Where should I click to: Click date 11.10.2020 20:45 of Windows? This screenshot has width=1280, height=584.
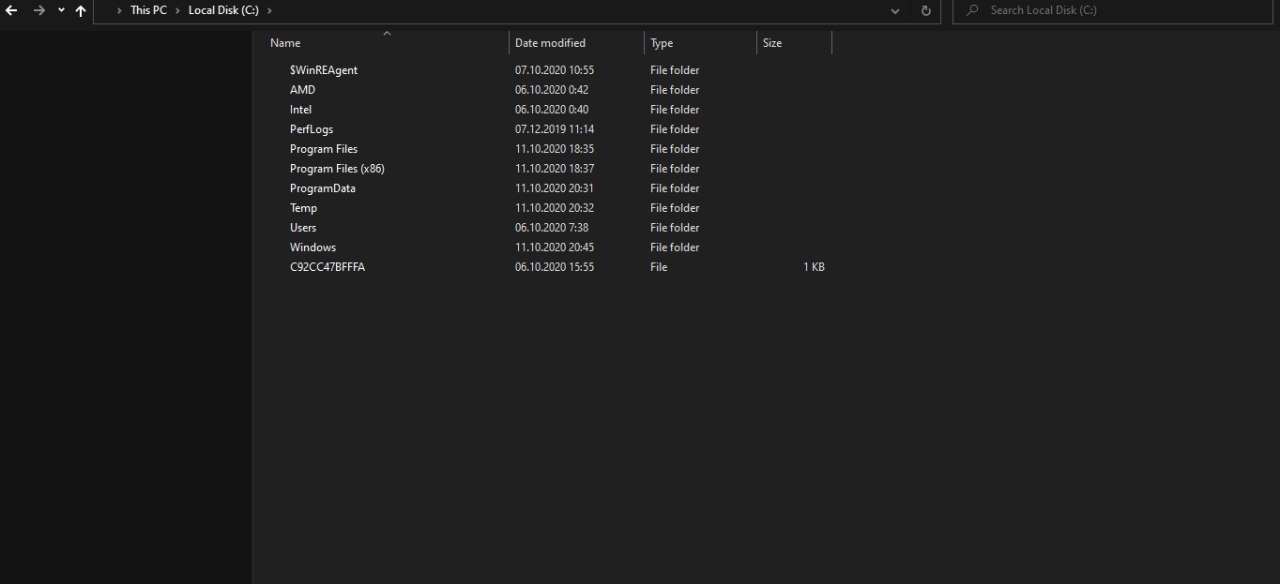(x=555, y=247)
